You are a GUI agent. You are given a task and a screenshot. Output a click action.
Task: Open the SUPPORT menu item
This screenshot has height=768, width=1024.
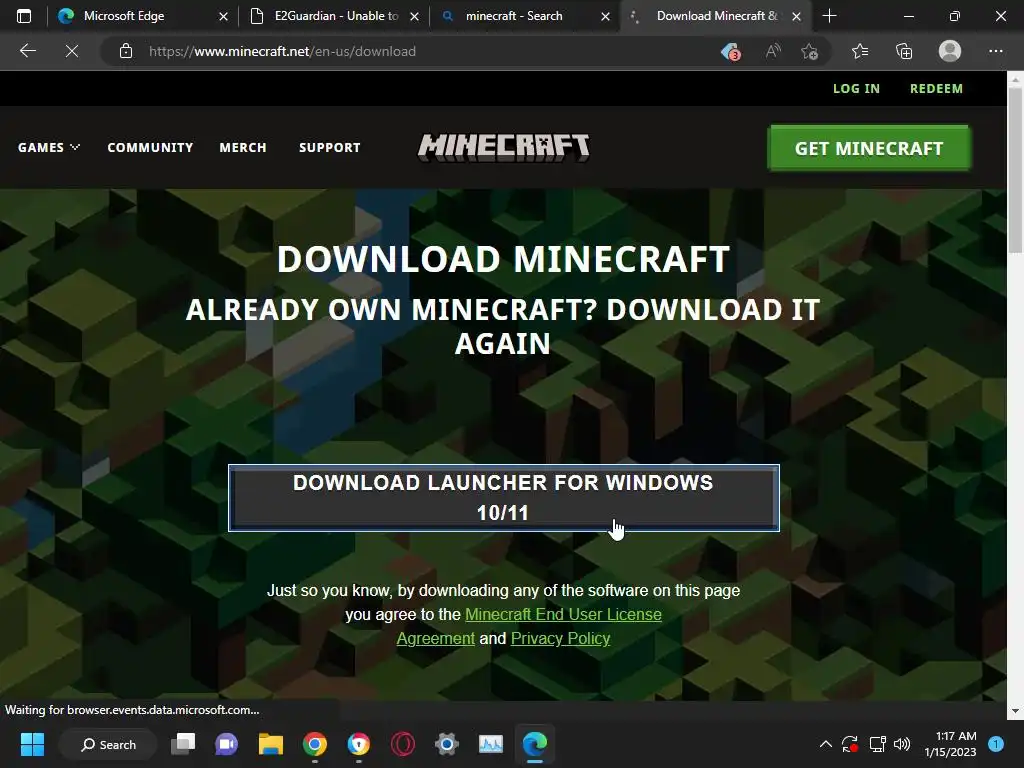click(330, 148)
